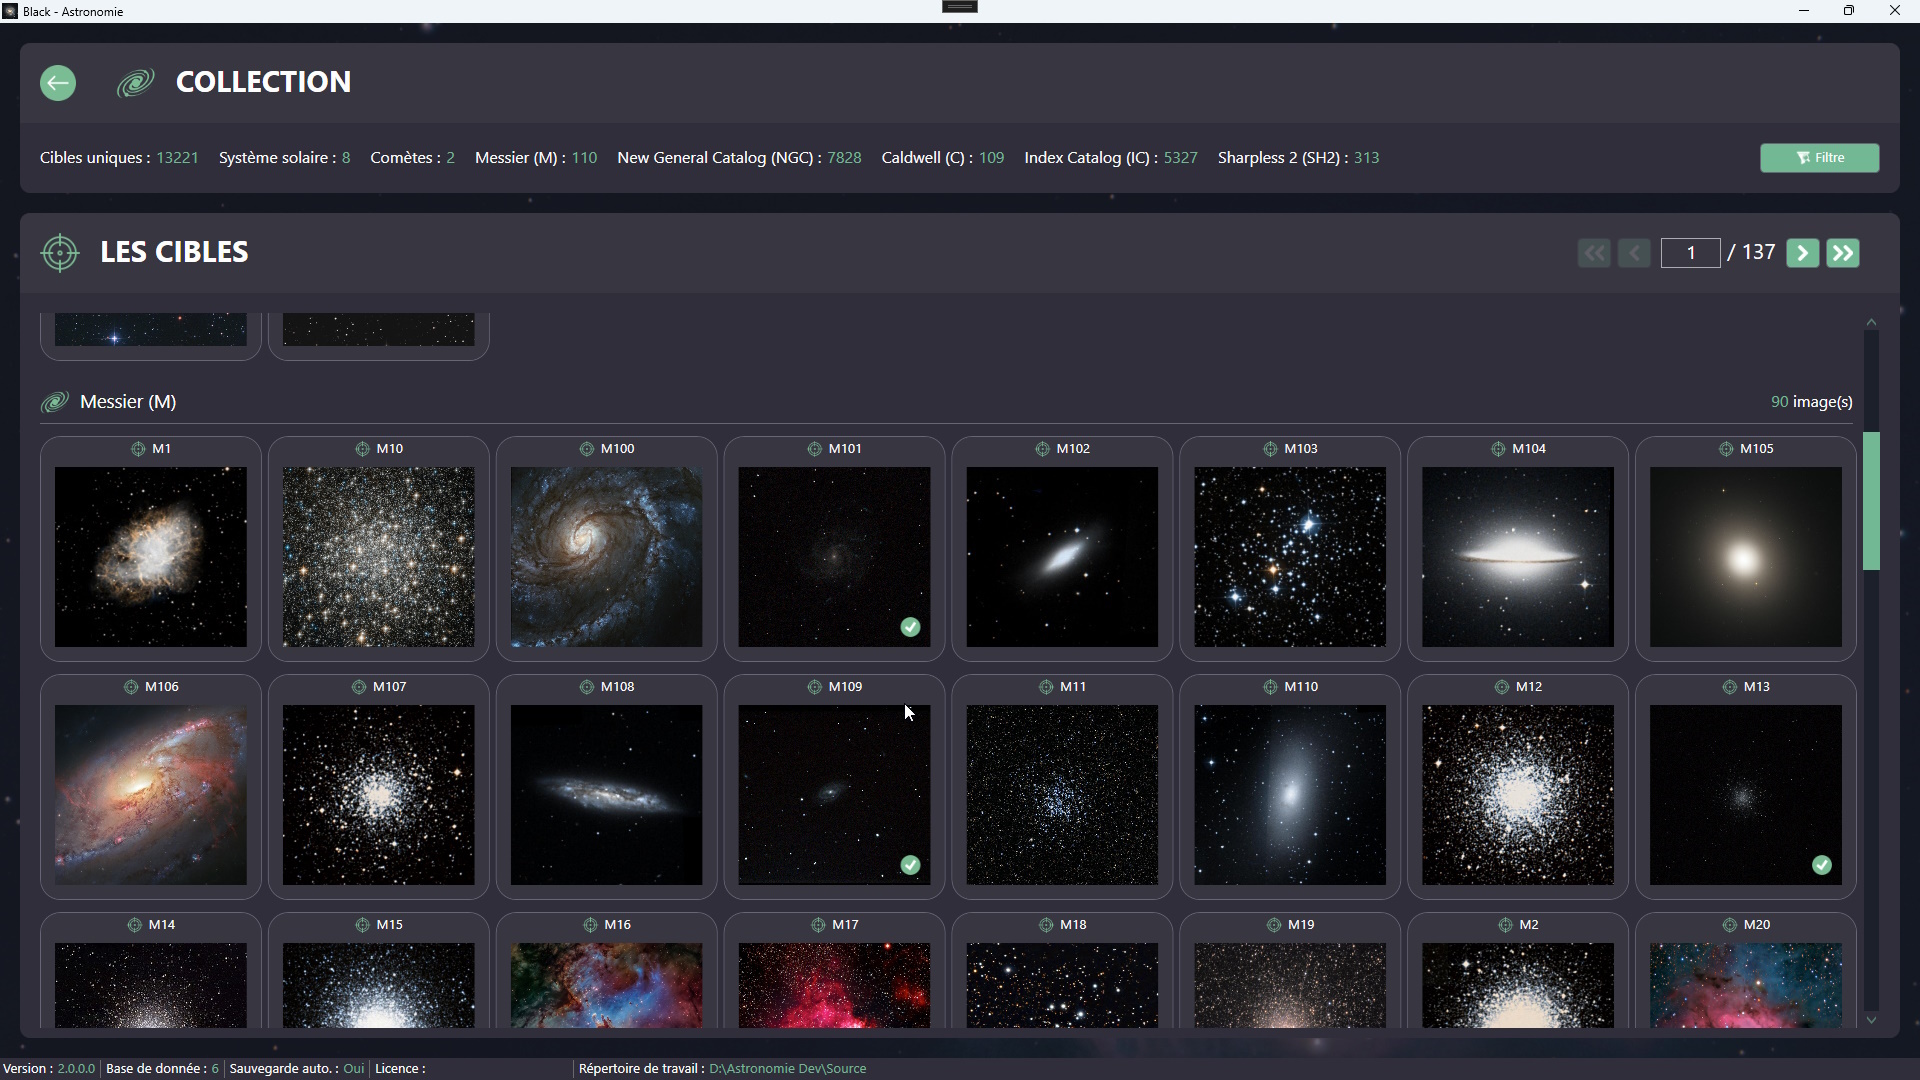The height and width of the screenshot is (1080, 1920).
Task: Click the galaxy icon beside Messier (M)
Action: pos(55,402)
